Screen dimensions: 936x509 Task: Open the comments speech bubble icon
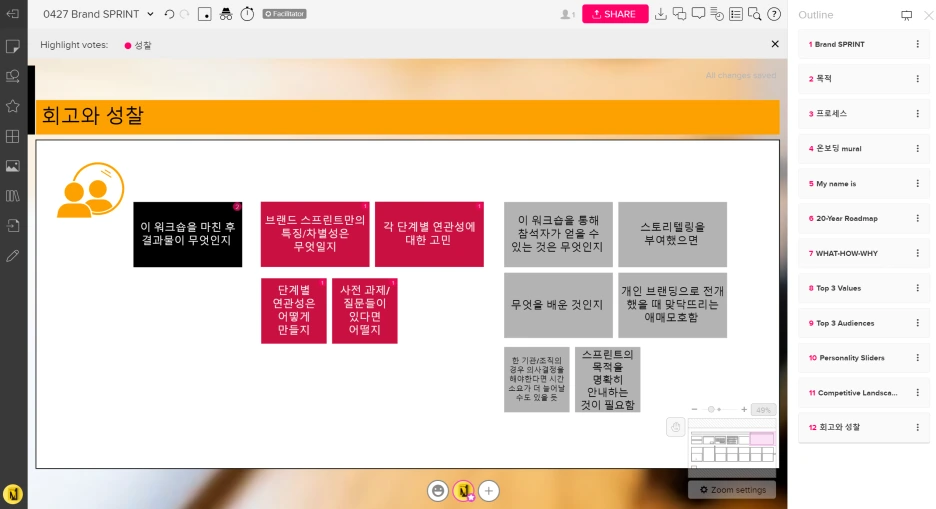(698, 14)
